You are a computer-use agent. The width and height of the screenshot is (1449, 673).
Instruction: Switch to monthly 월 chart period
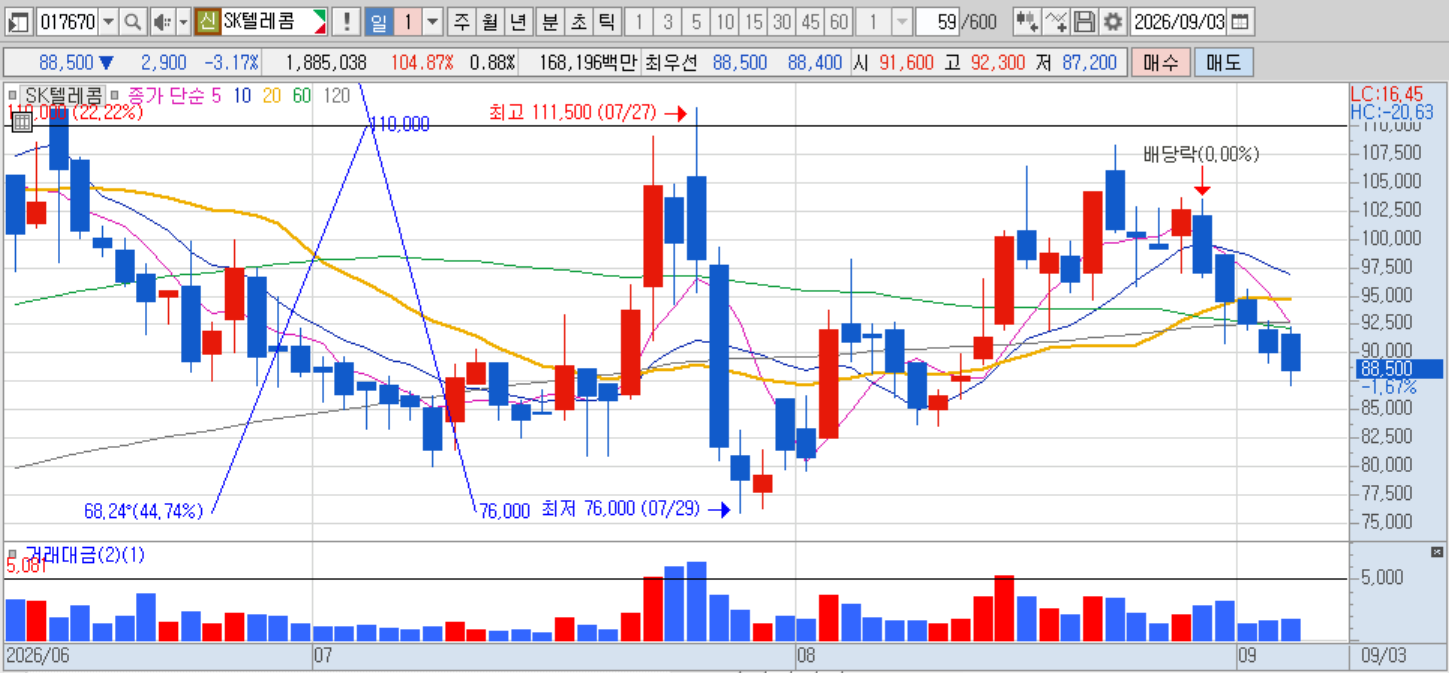pyautogui.click(x=490, y=21)
